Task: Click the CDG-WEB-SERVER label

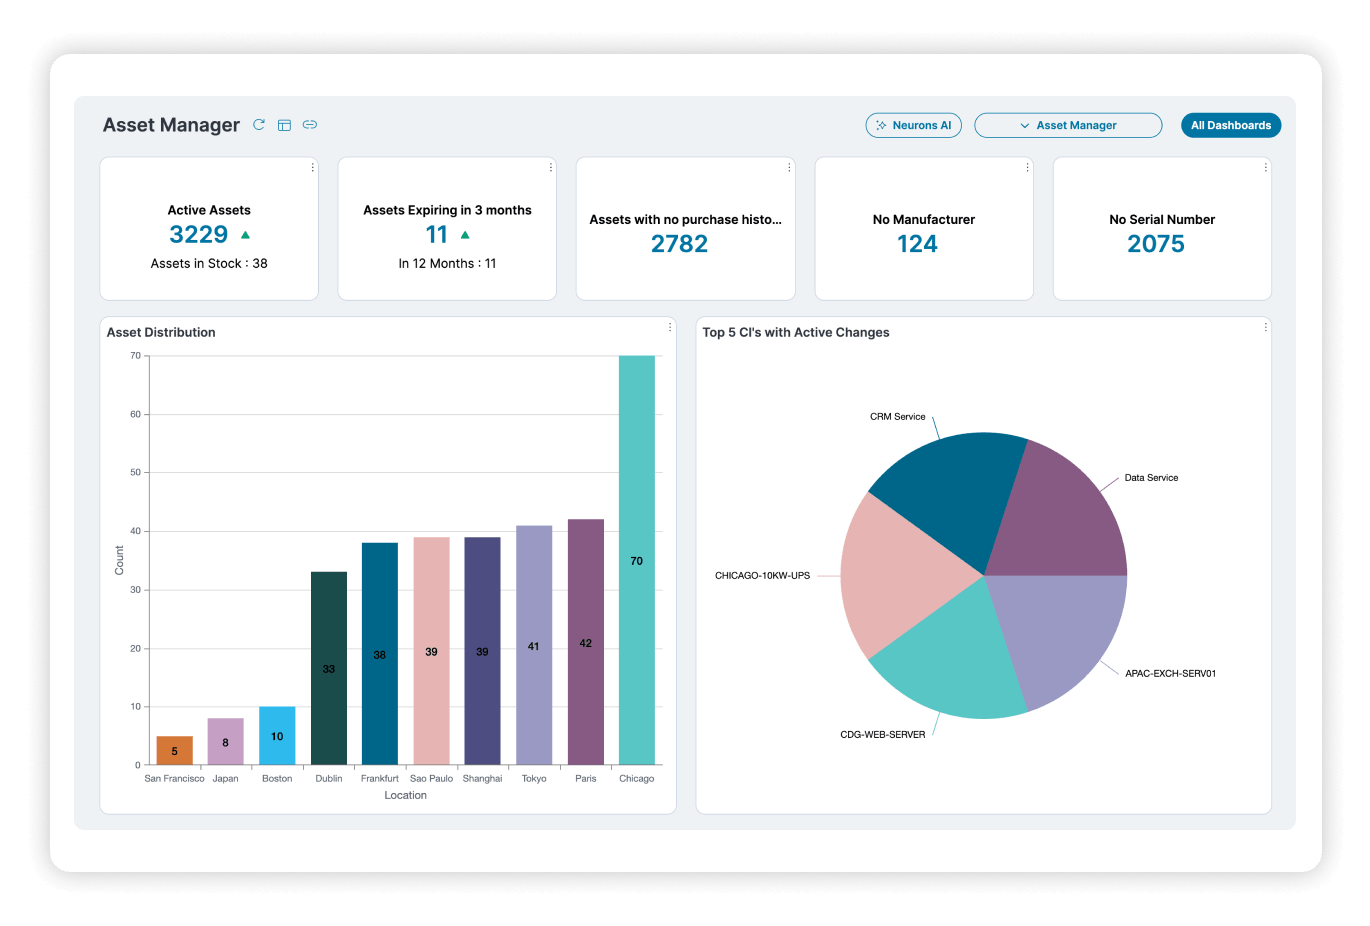Action: pos(883,735)
